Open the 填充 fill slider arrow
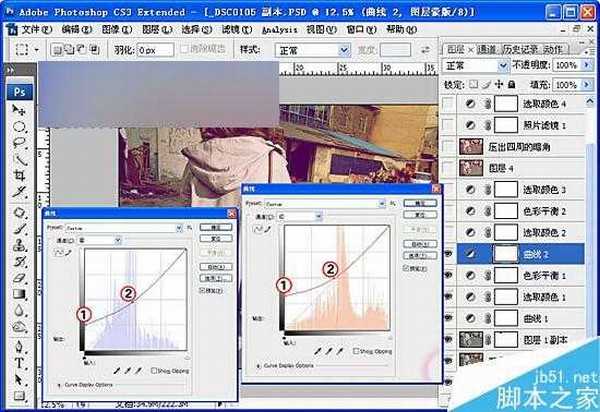The height and width of the screenshot is (412, 600). 587,85
